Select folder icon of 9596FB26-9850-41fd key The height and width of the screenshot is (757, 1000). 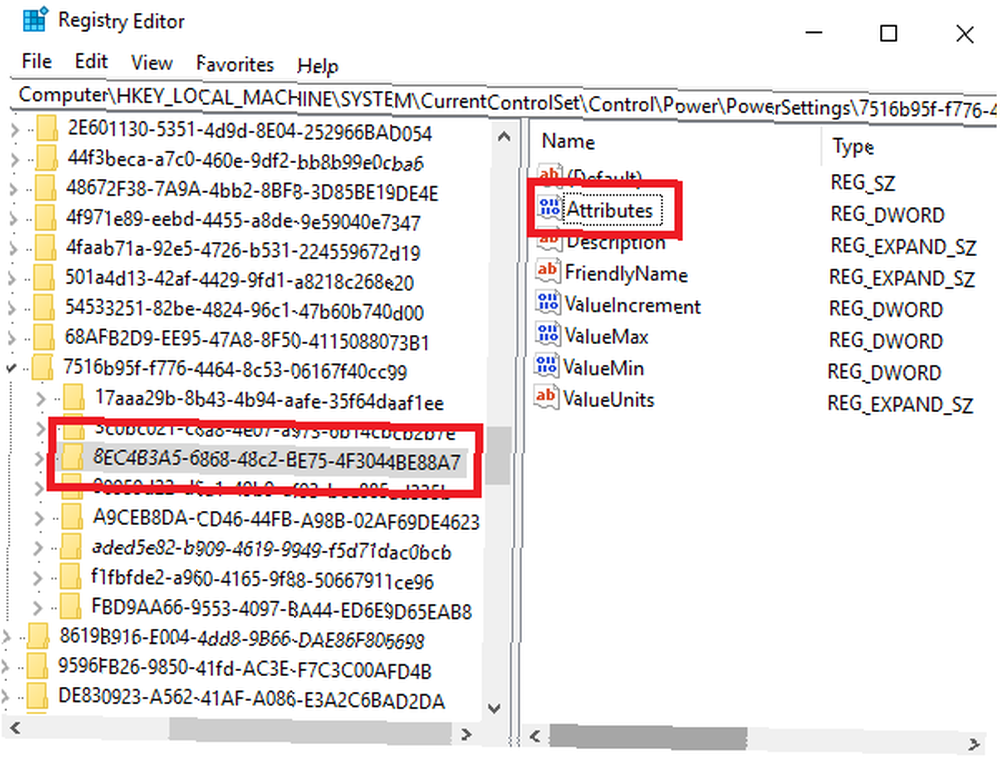pos(38,666)
